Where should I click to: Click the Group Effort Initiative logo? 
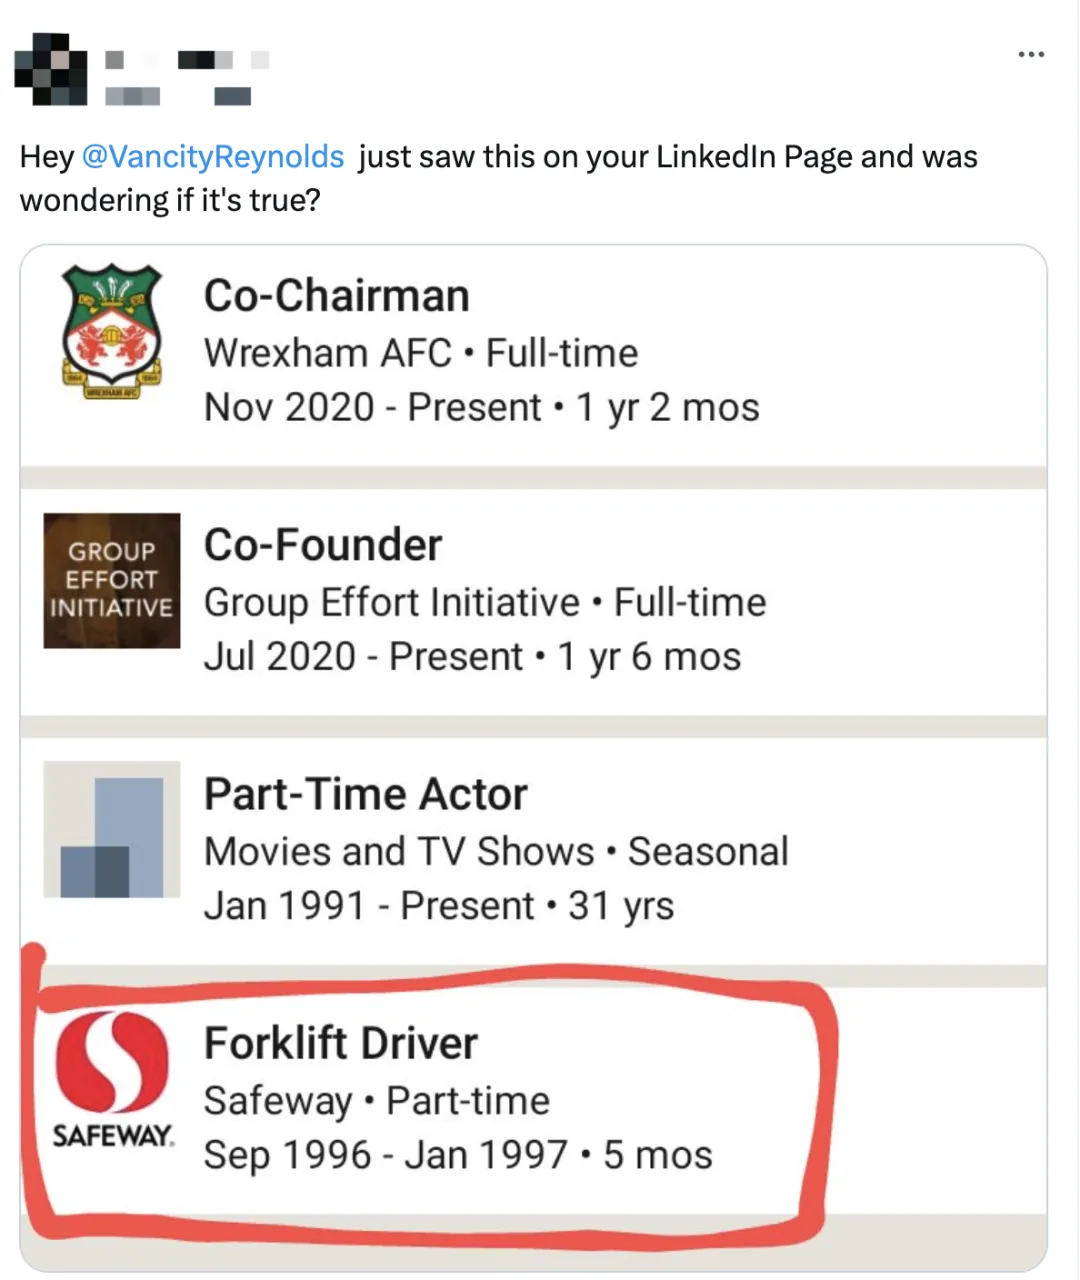(x=112, y=581)
